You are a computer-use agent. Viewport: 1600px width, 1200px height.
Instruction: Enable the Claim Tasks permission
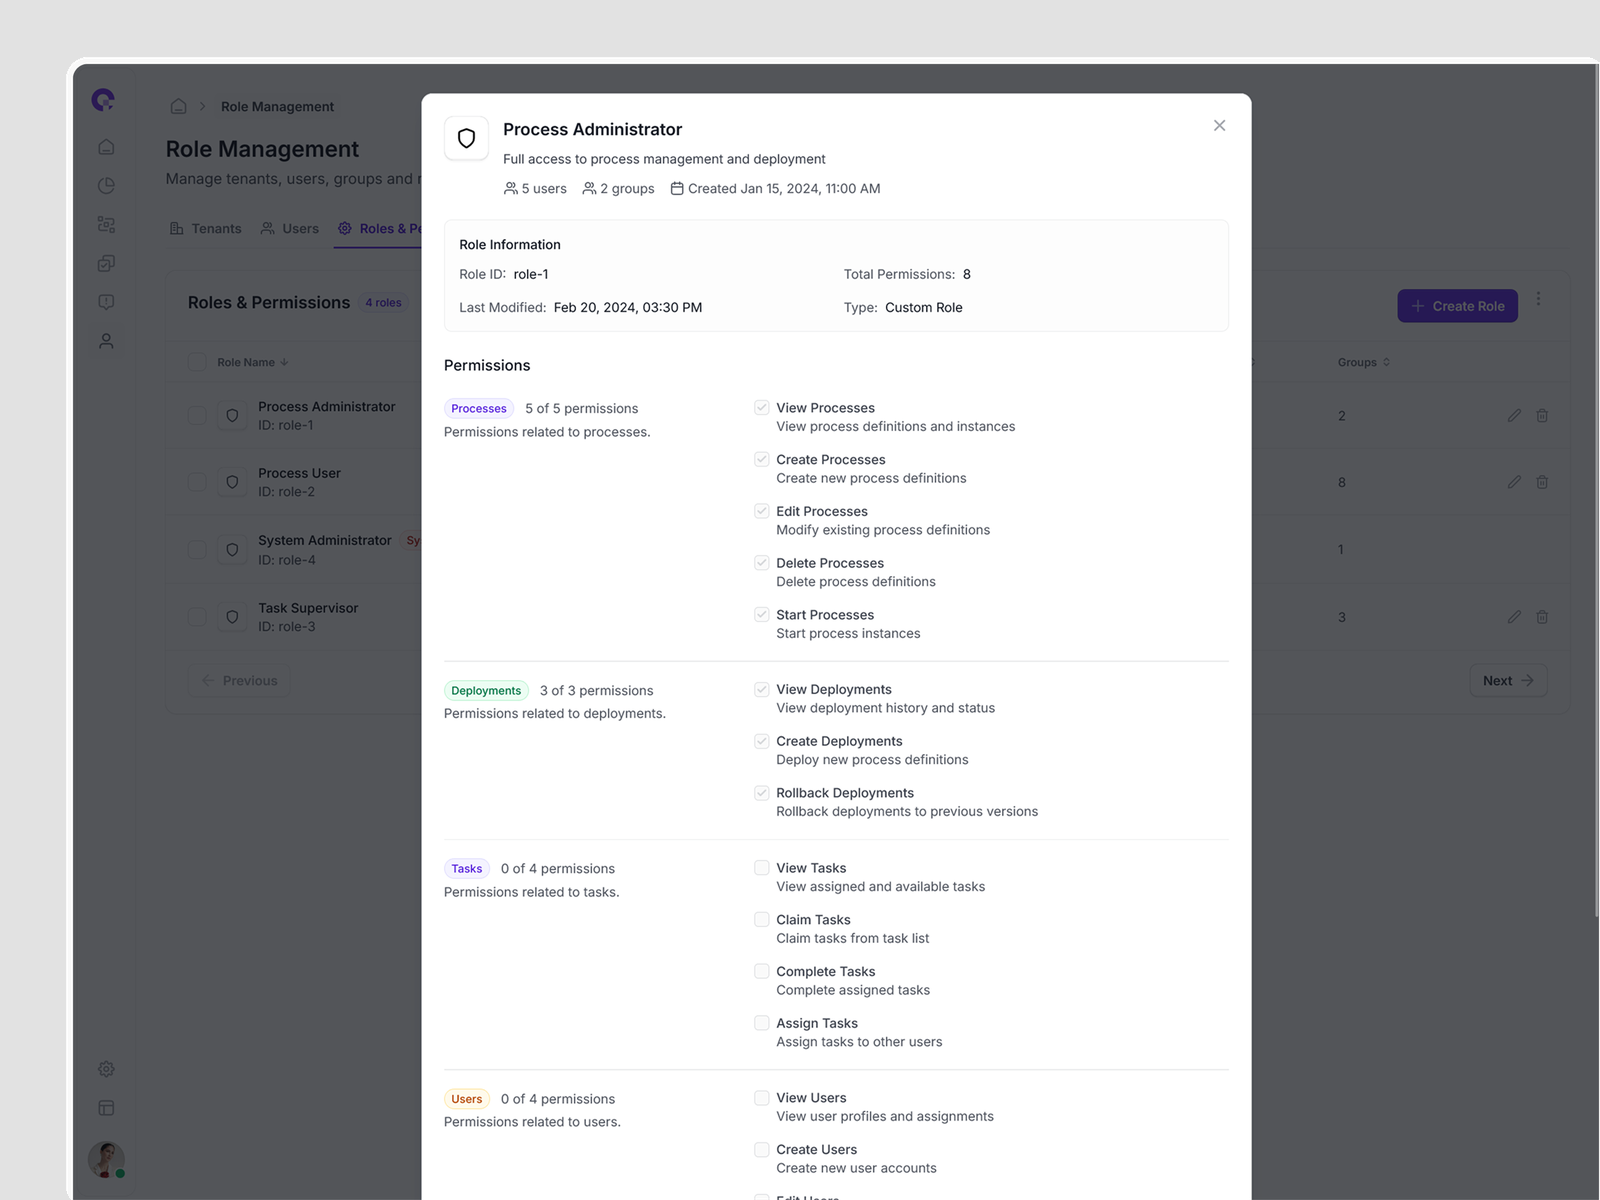click(x=762, y=919)
